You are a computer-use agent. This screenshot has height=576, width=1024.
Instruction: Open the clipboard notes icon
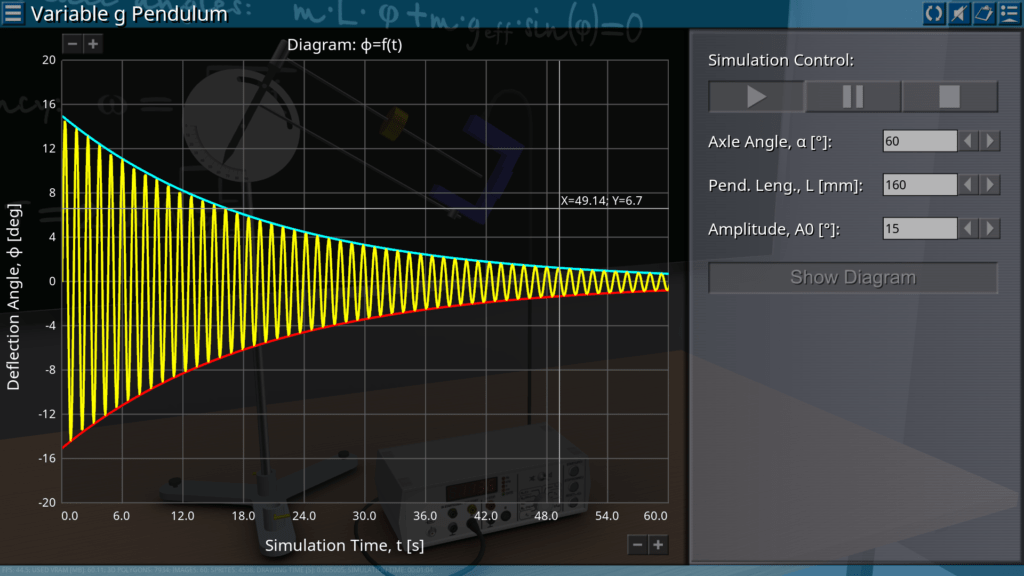coord(983,13)
